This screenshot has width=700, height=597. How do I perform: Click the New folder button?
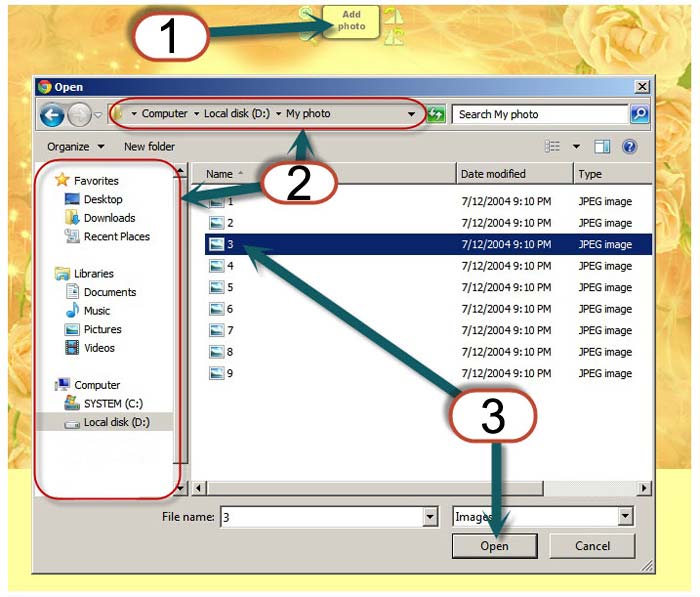pos(149,147)
